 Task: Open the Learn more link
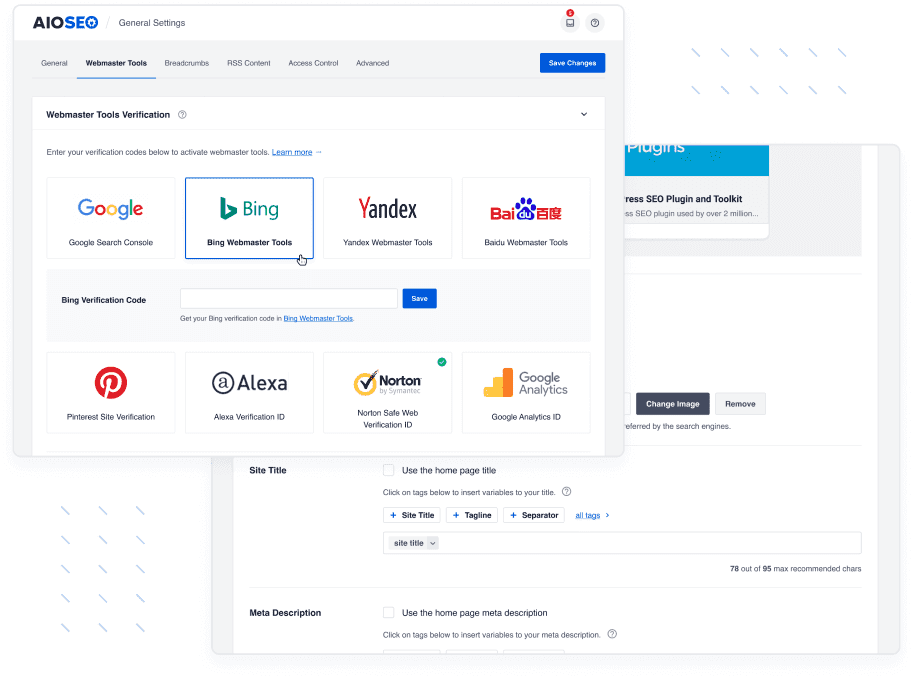pos(292,152)
